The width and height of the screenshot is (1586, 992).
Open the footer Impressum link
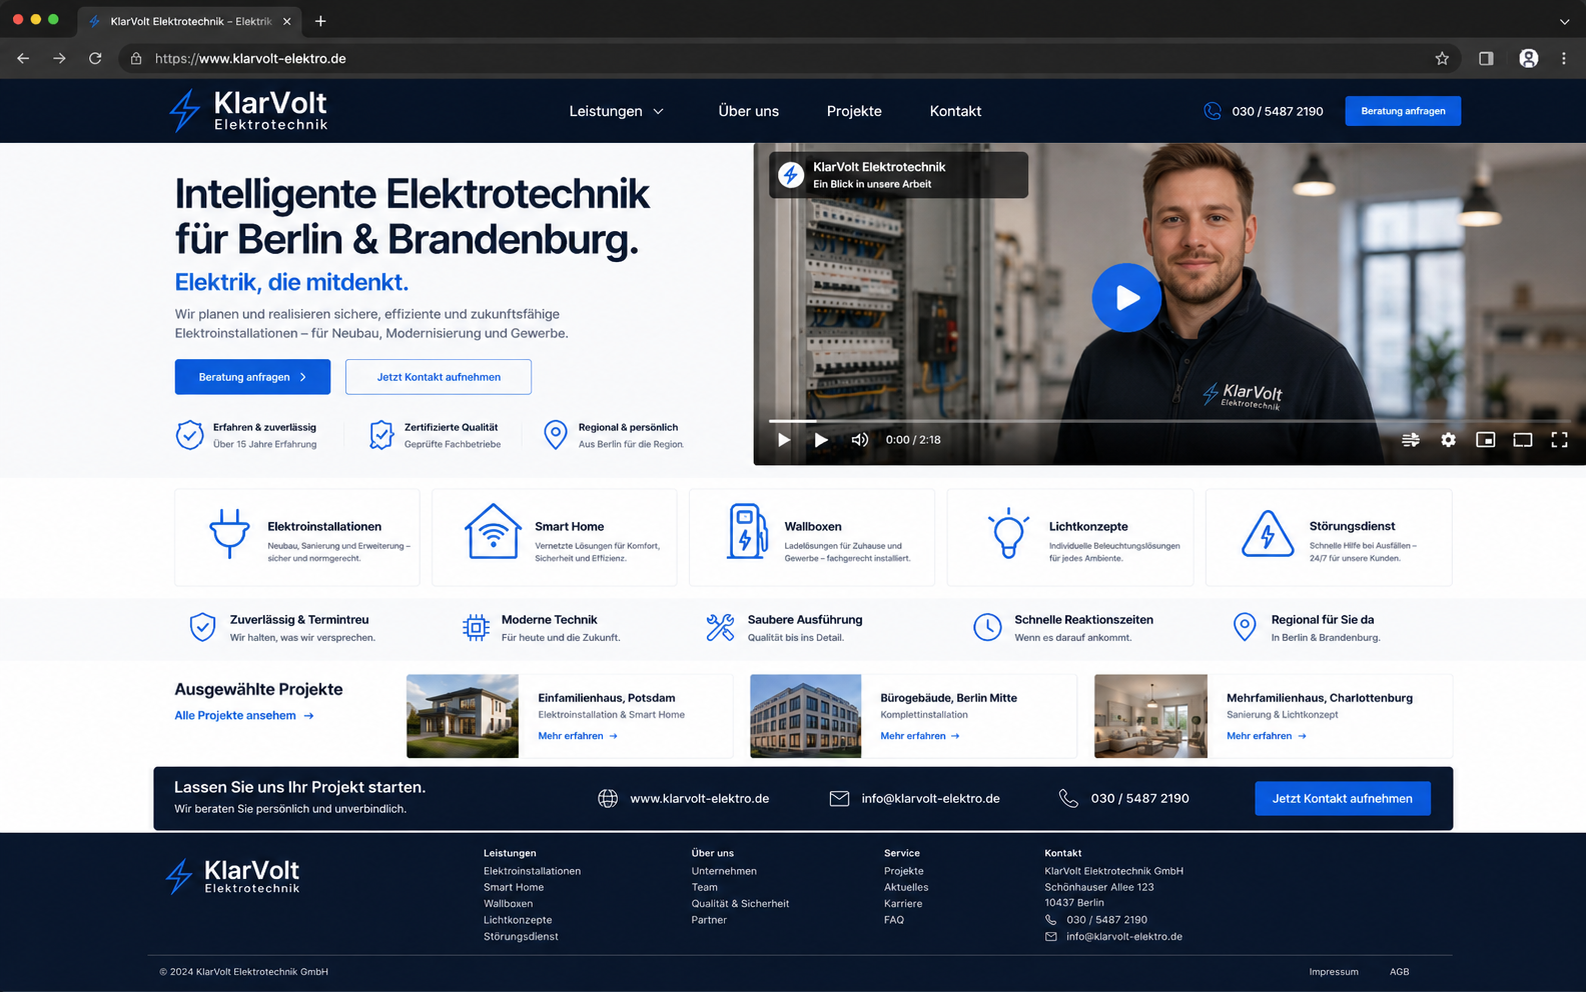pos(1334,972)
